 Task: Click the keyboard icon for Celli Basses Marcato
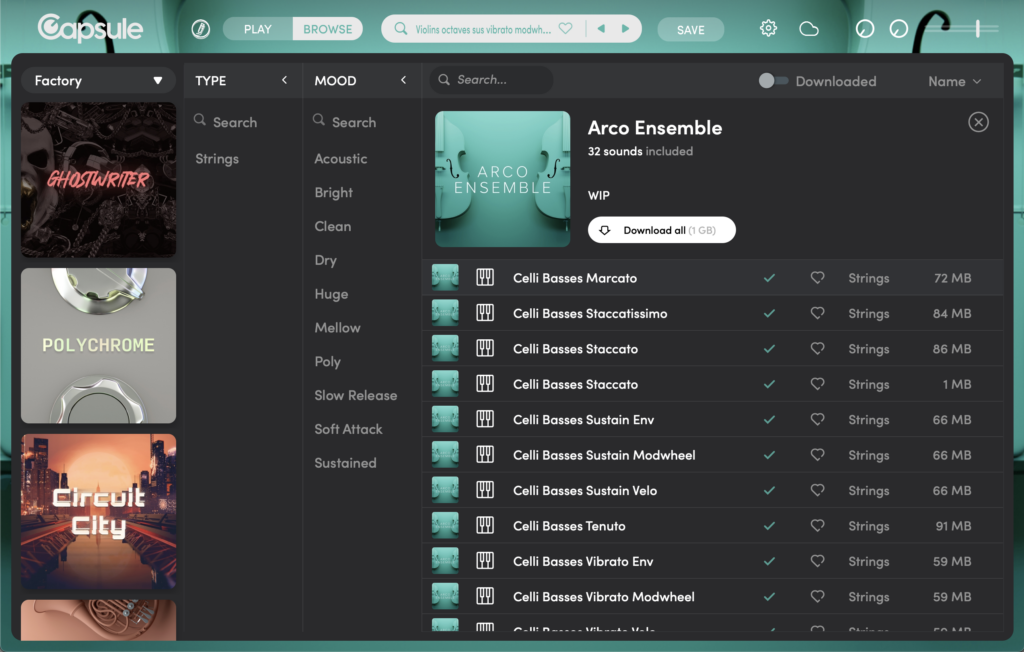coord(485,278)
